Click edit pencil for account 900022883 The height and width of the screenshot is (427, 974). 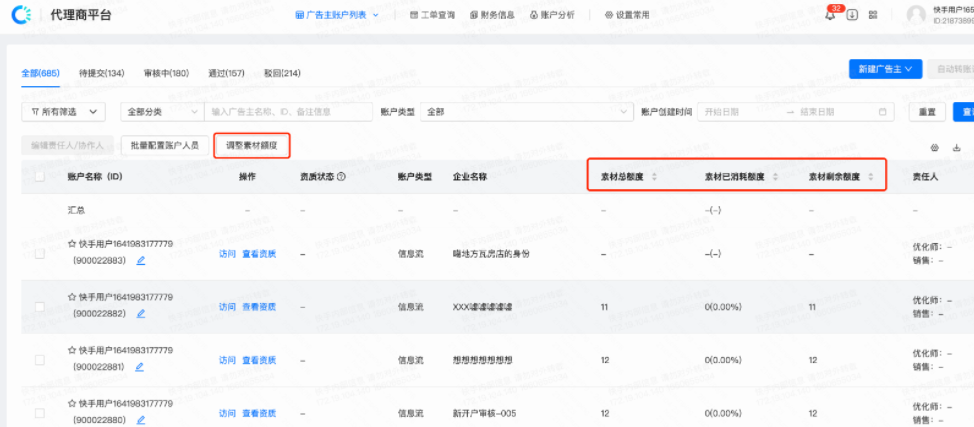point(141,261)
